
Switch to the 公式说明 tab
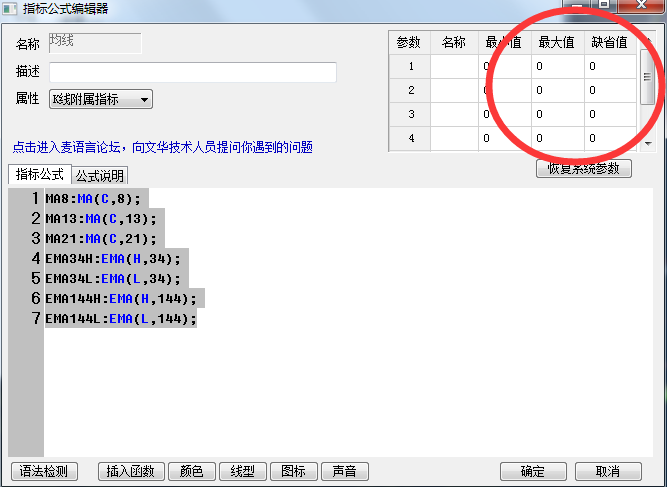(100, 176)
